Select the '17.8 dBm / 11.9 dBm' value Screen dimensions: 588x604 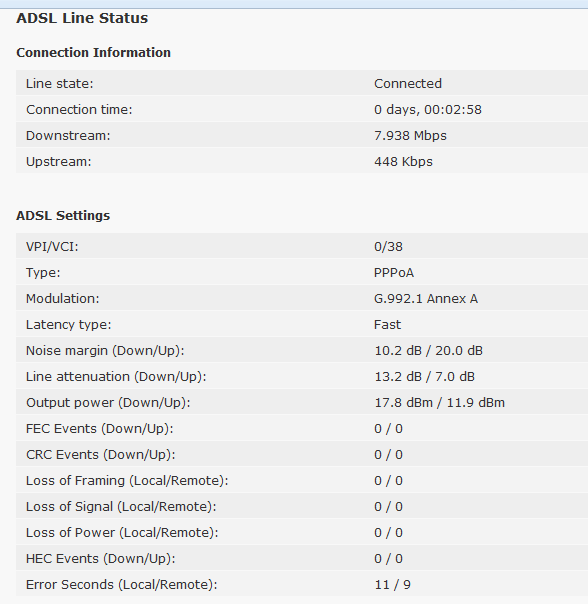click(x=440, y=403)
